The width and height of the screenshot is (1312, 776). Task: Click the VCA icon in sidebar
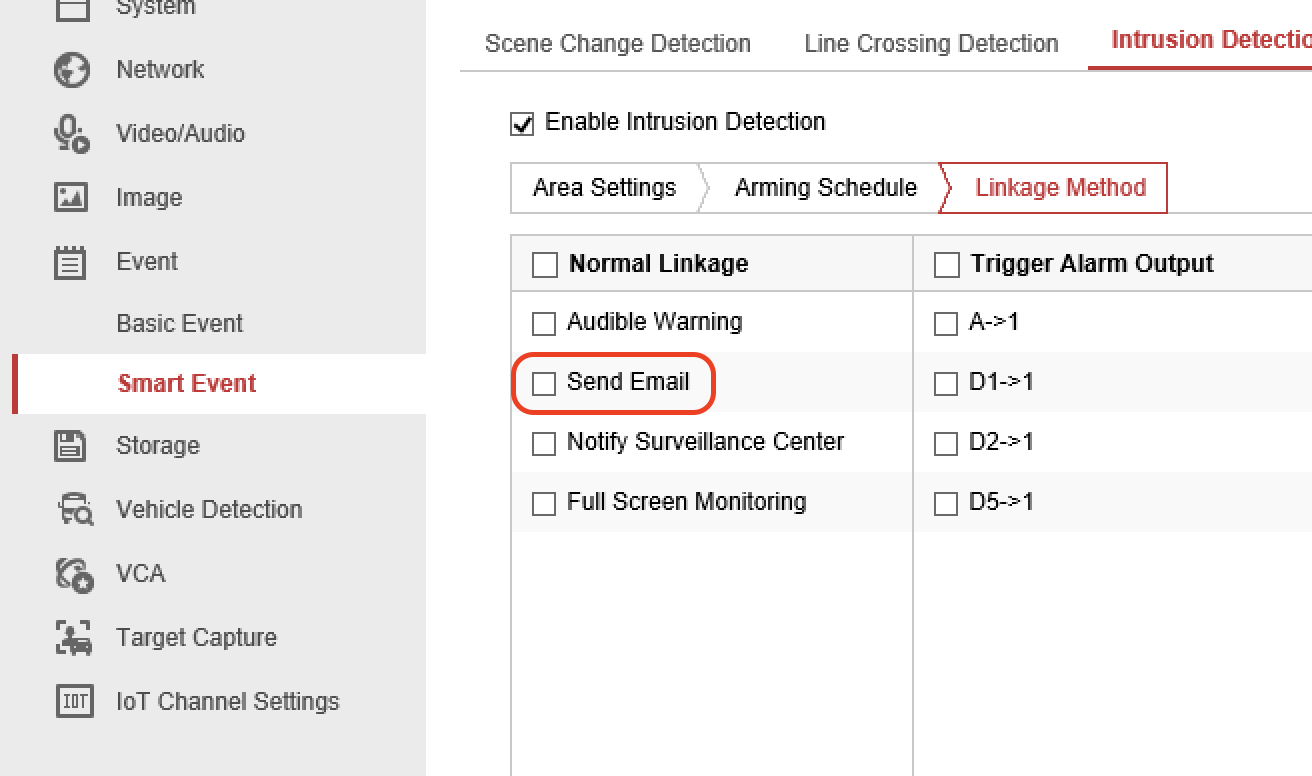pyautogui.click(x=74, y=574)
